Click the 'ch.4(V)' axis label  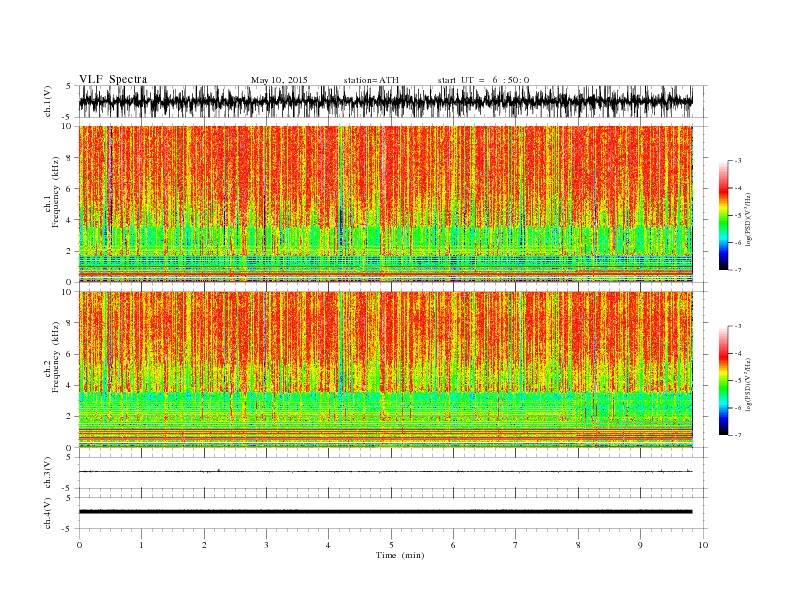pyautogui.click(x=48, y=513)
